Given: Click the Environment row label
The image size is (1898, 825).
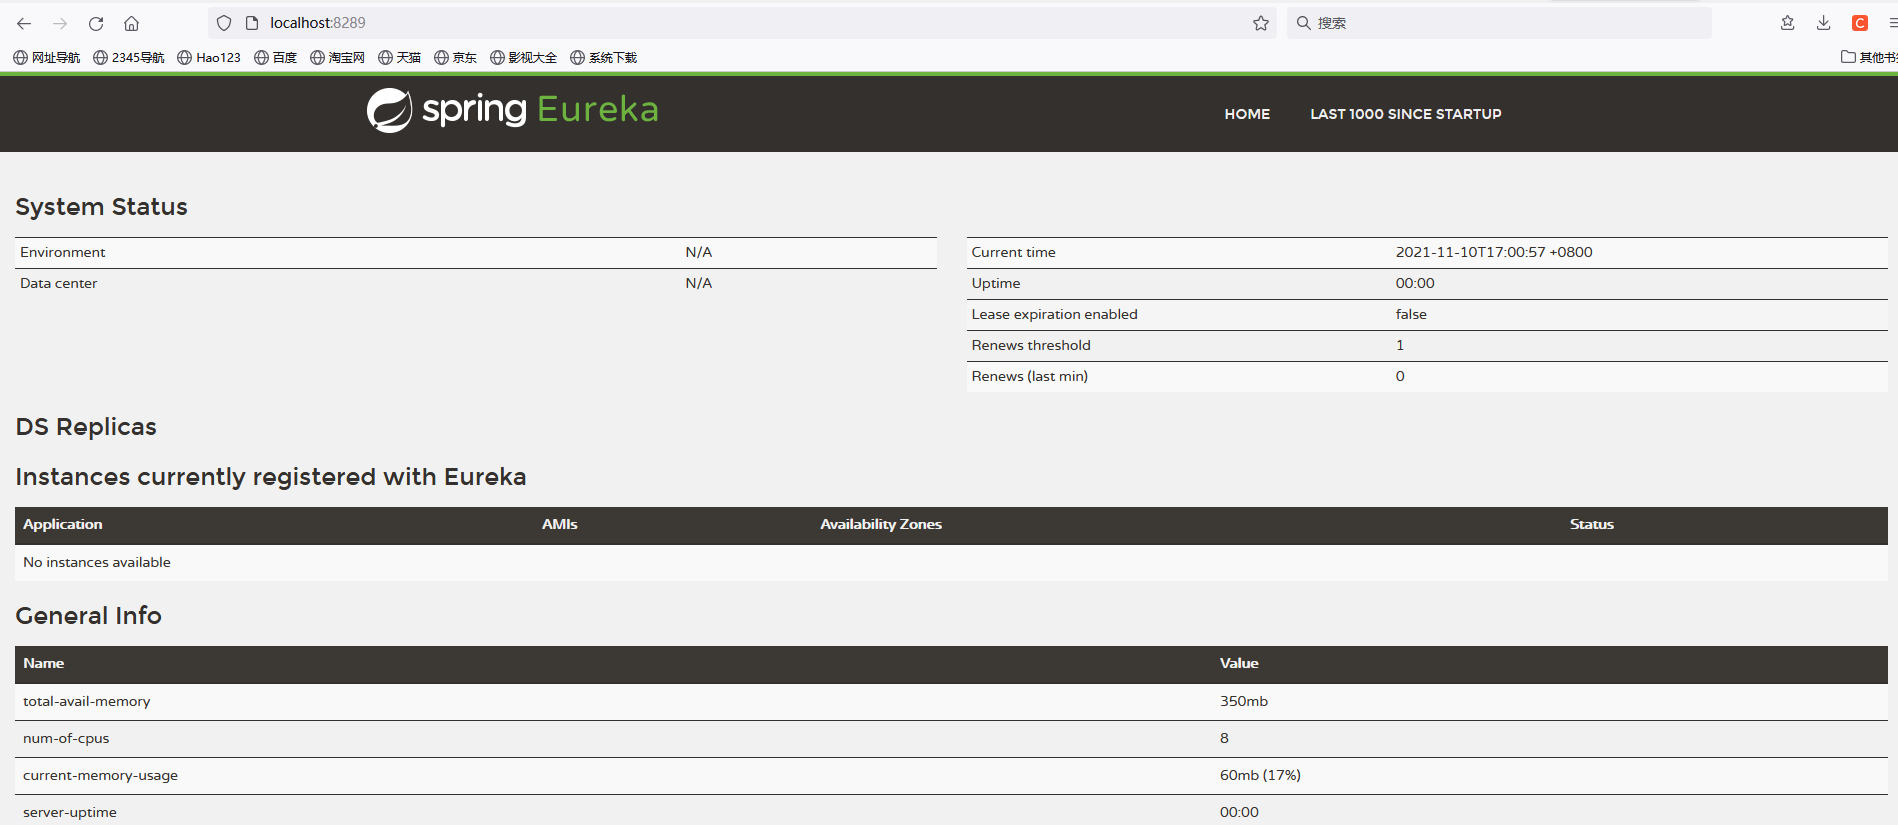Looking at the screenshot, I should pos(62,252).
